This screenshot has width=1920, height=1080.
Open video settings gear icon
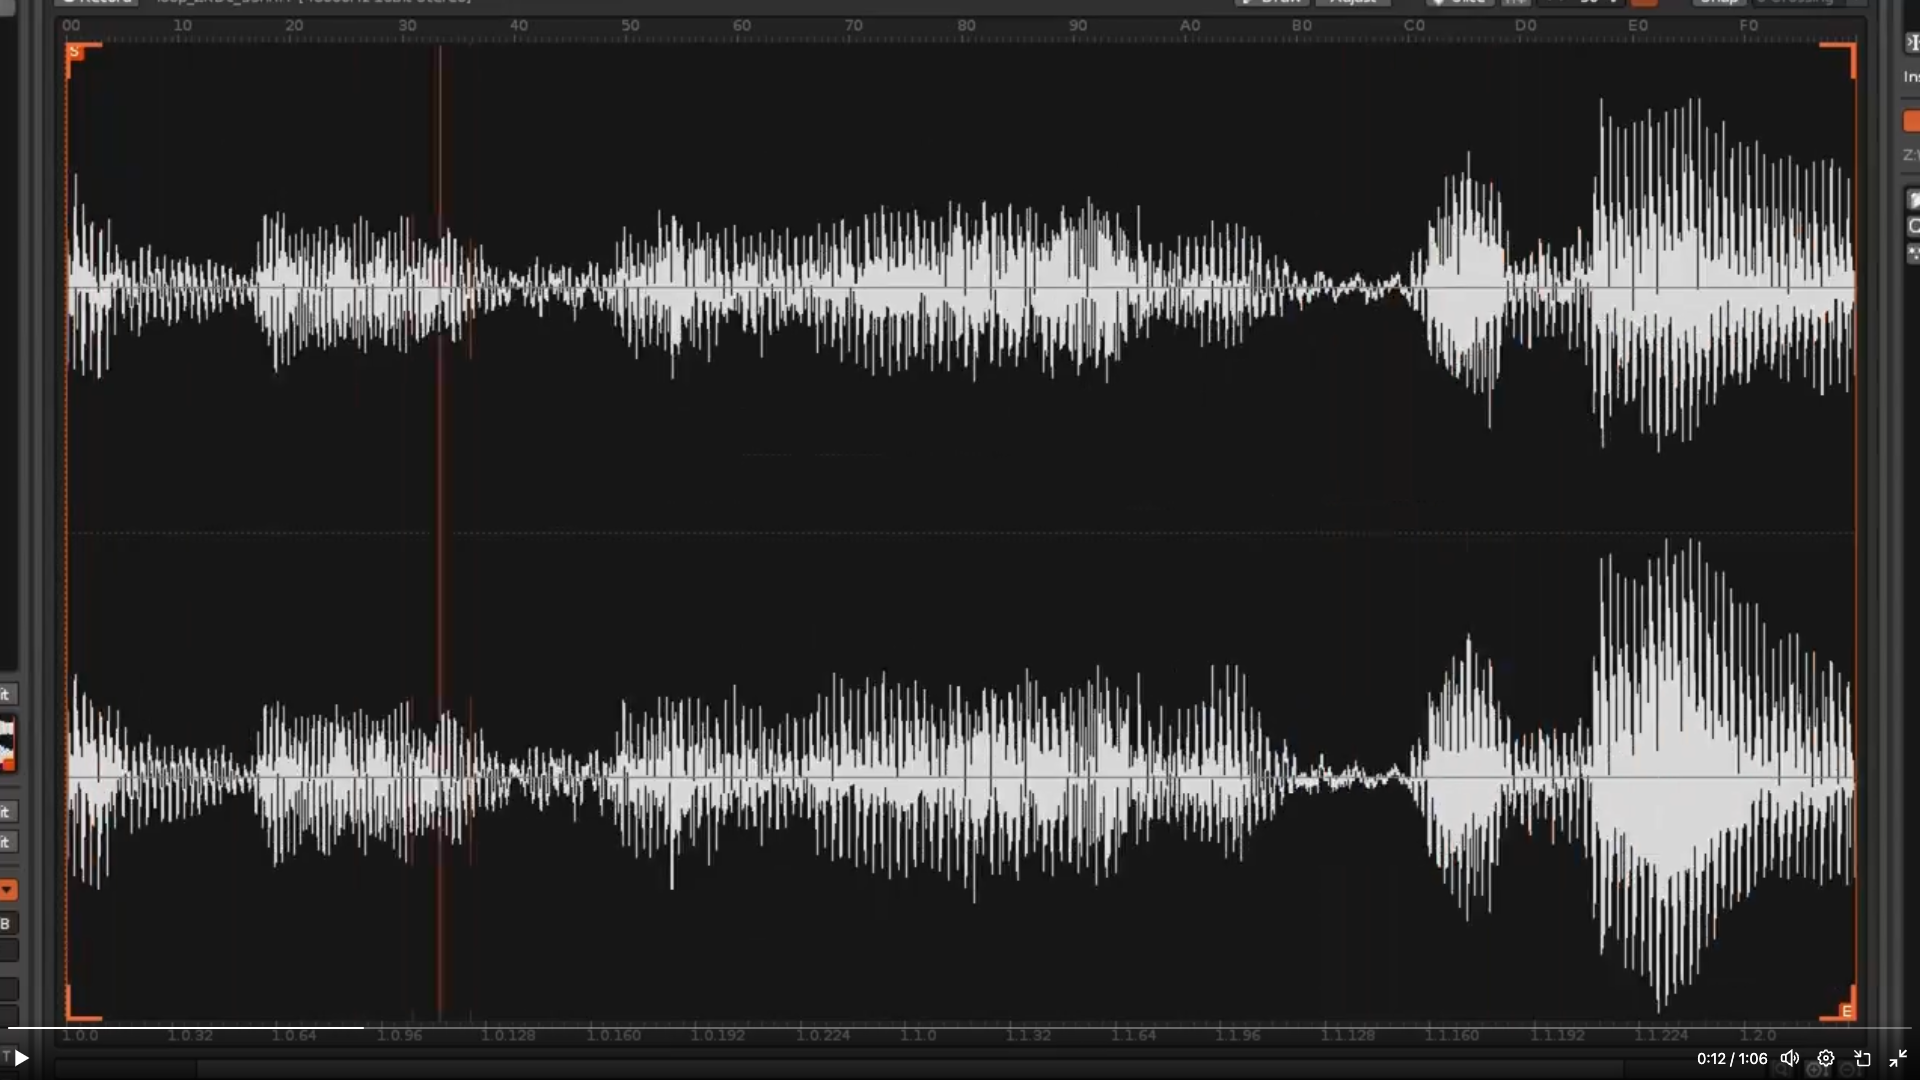(x=1825, y=1058)
